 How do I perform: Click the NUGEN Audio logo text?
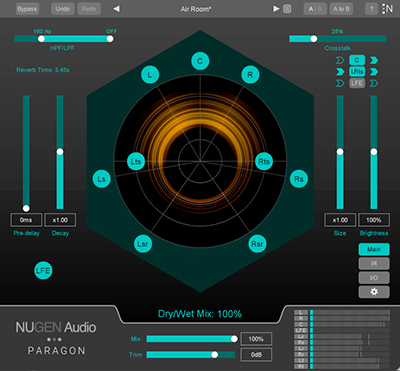(56, 327)
